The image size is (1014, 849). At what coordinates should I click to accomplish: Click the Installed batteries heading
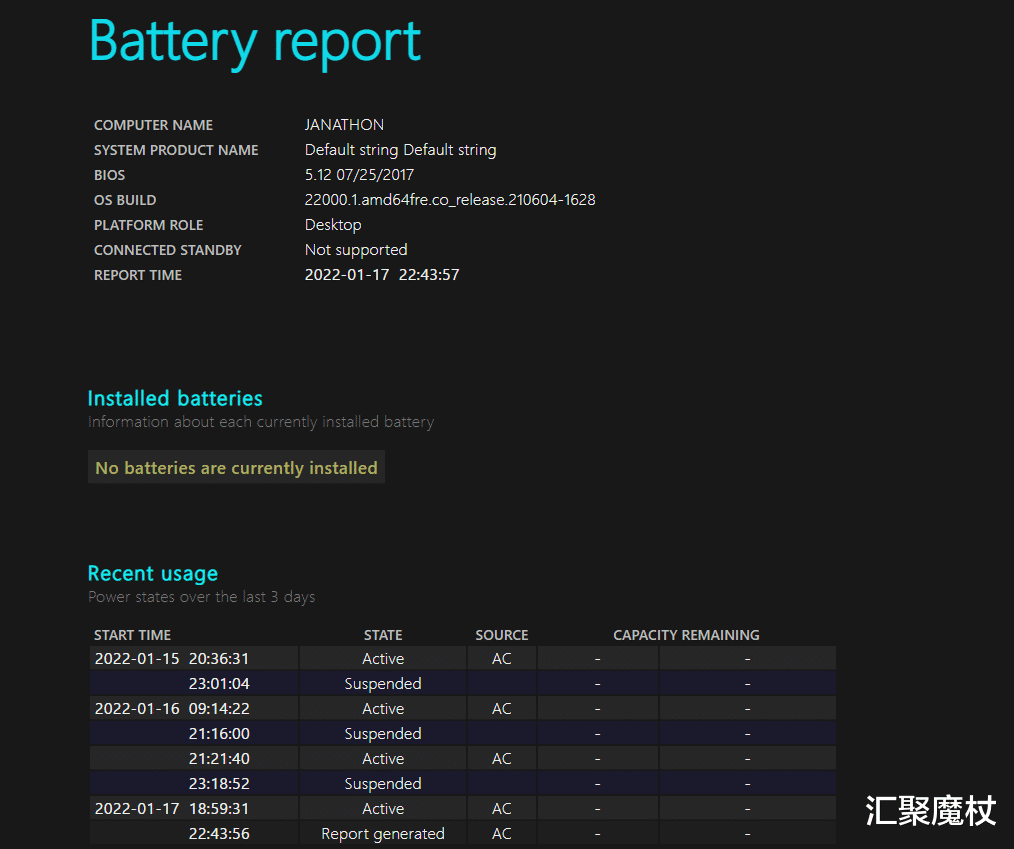(x=175, y=398)
